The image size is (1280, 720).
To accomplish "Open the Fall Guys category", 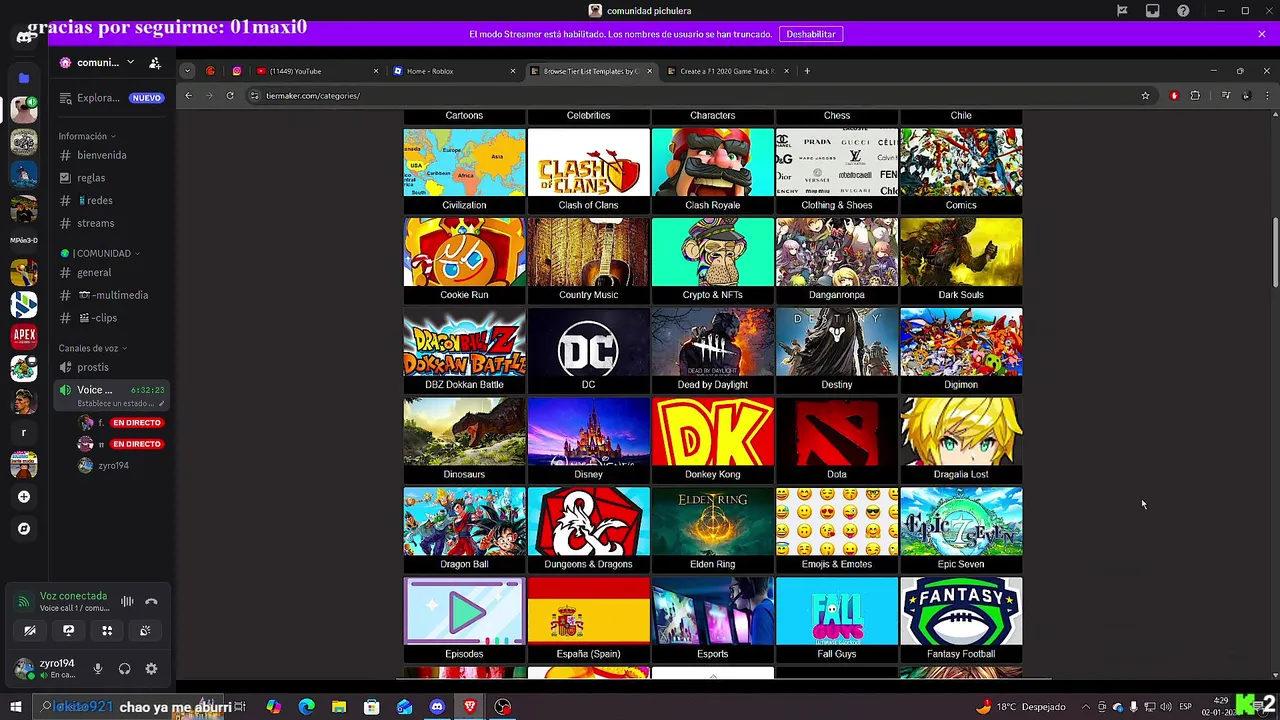I will (836, 620).
